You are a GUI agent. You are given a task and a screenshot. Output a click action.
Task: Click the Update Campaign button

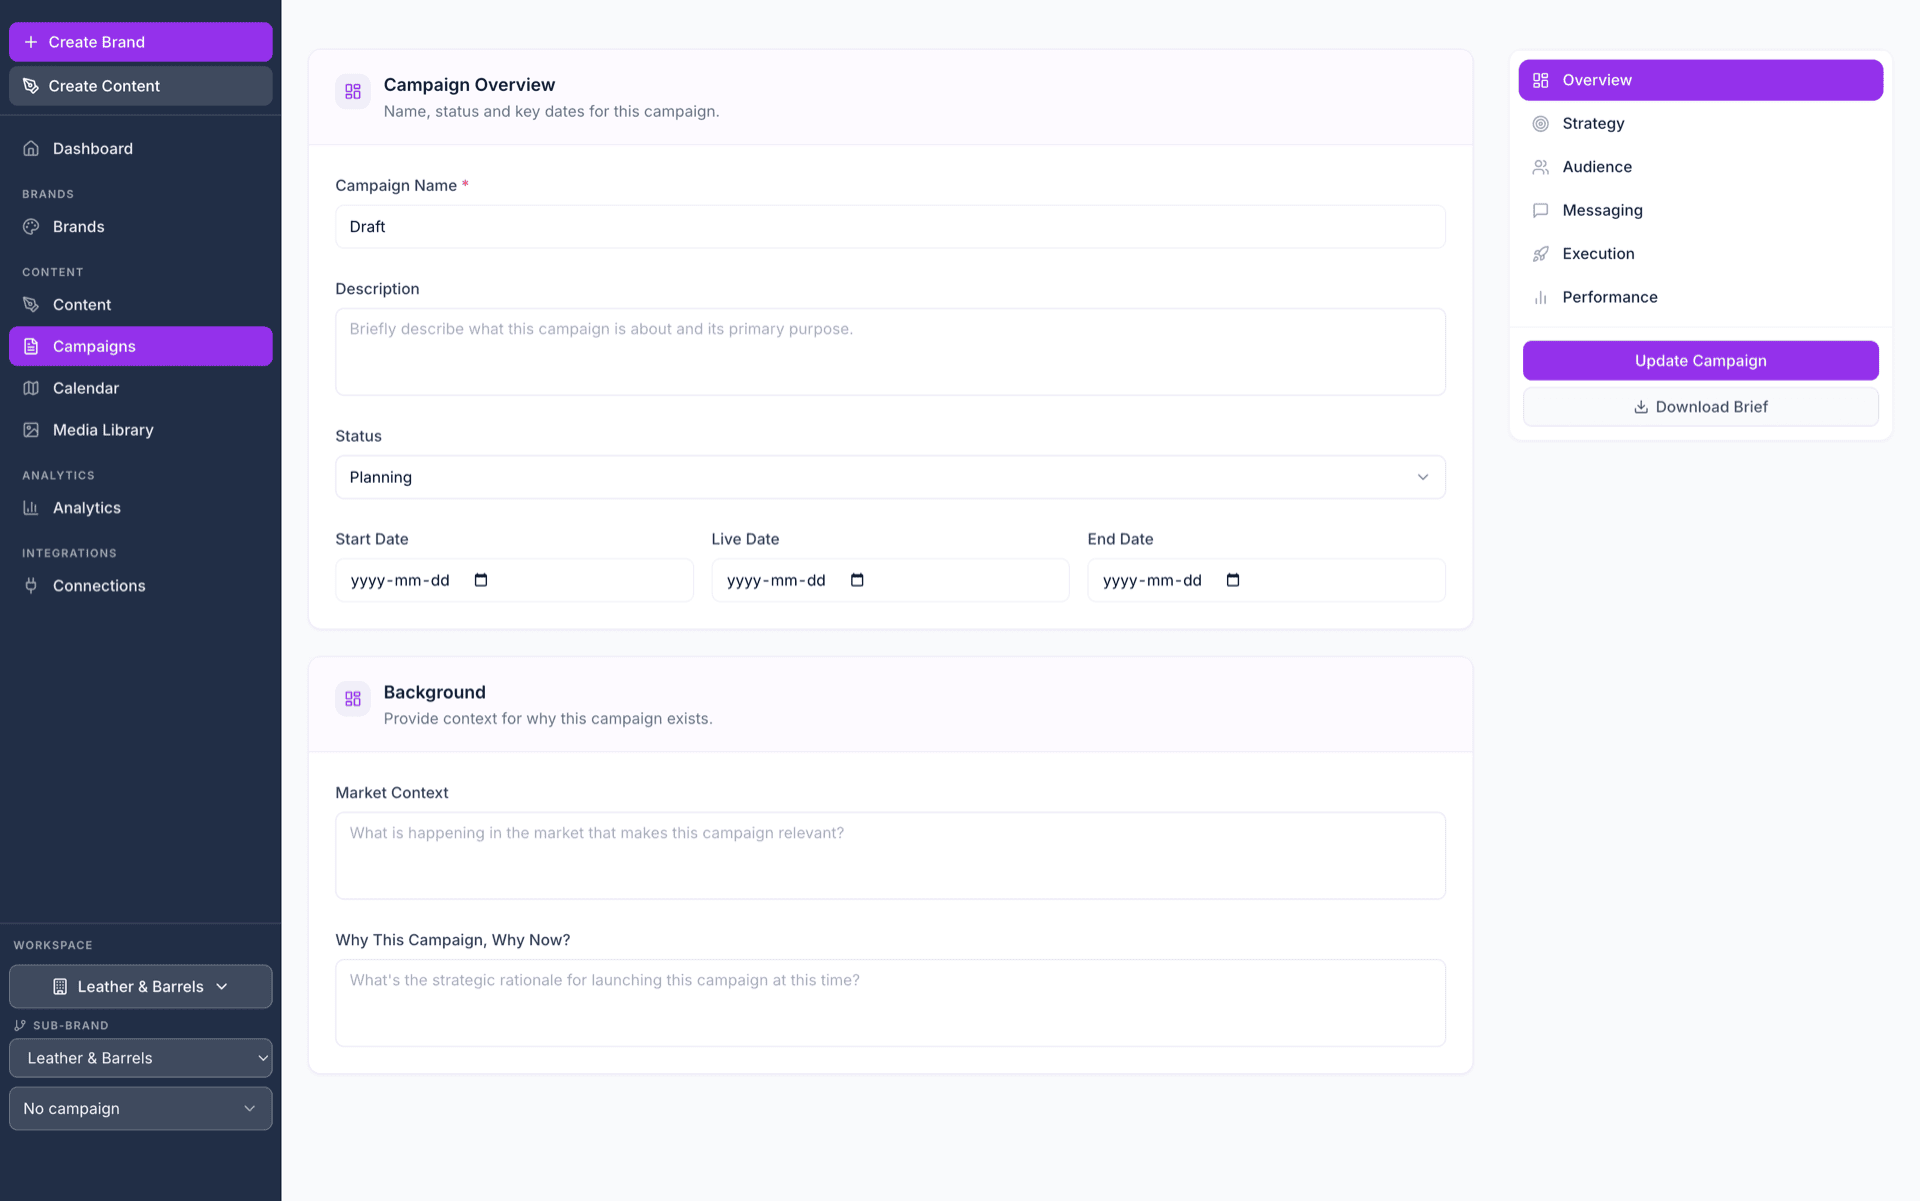pos(1700,360)
